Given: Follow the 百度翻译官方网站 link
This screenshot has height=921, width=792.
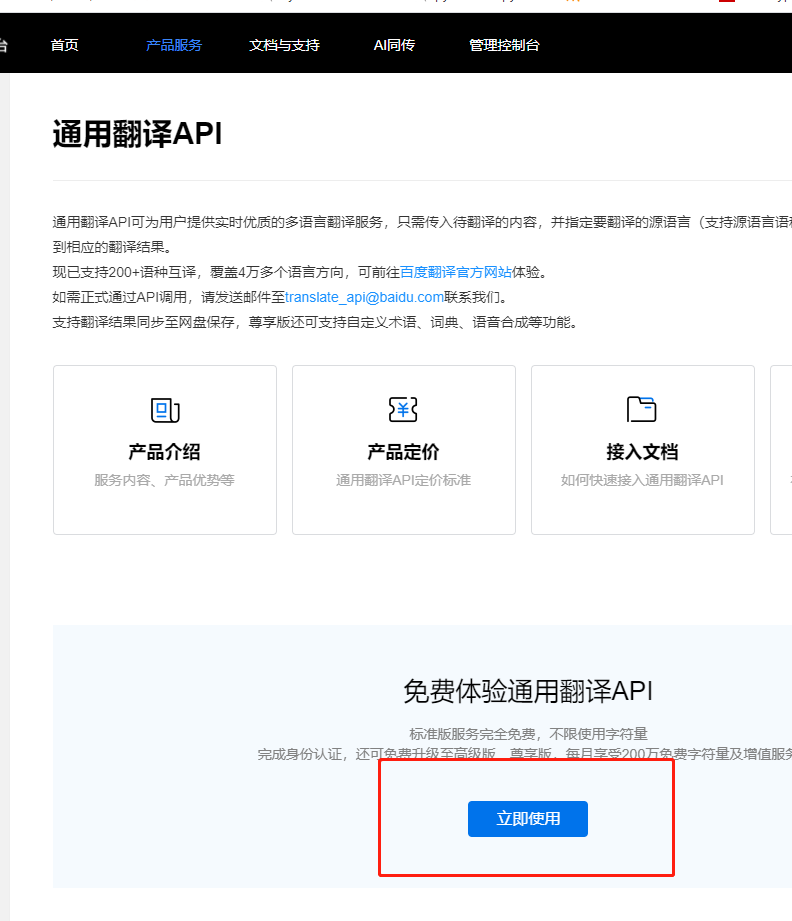Looking at the screenshot, I should [x=456, y=273].
